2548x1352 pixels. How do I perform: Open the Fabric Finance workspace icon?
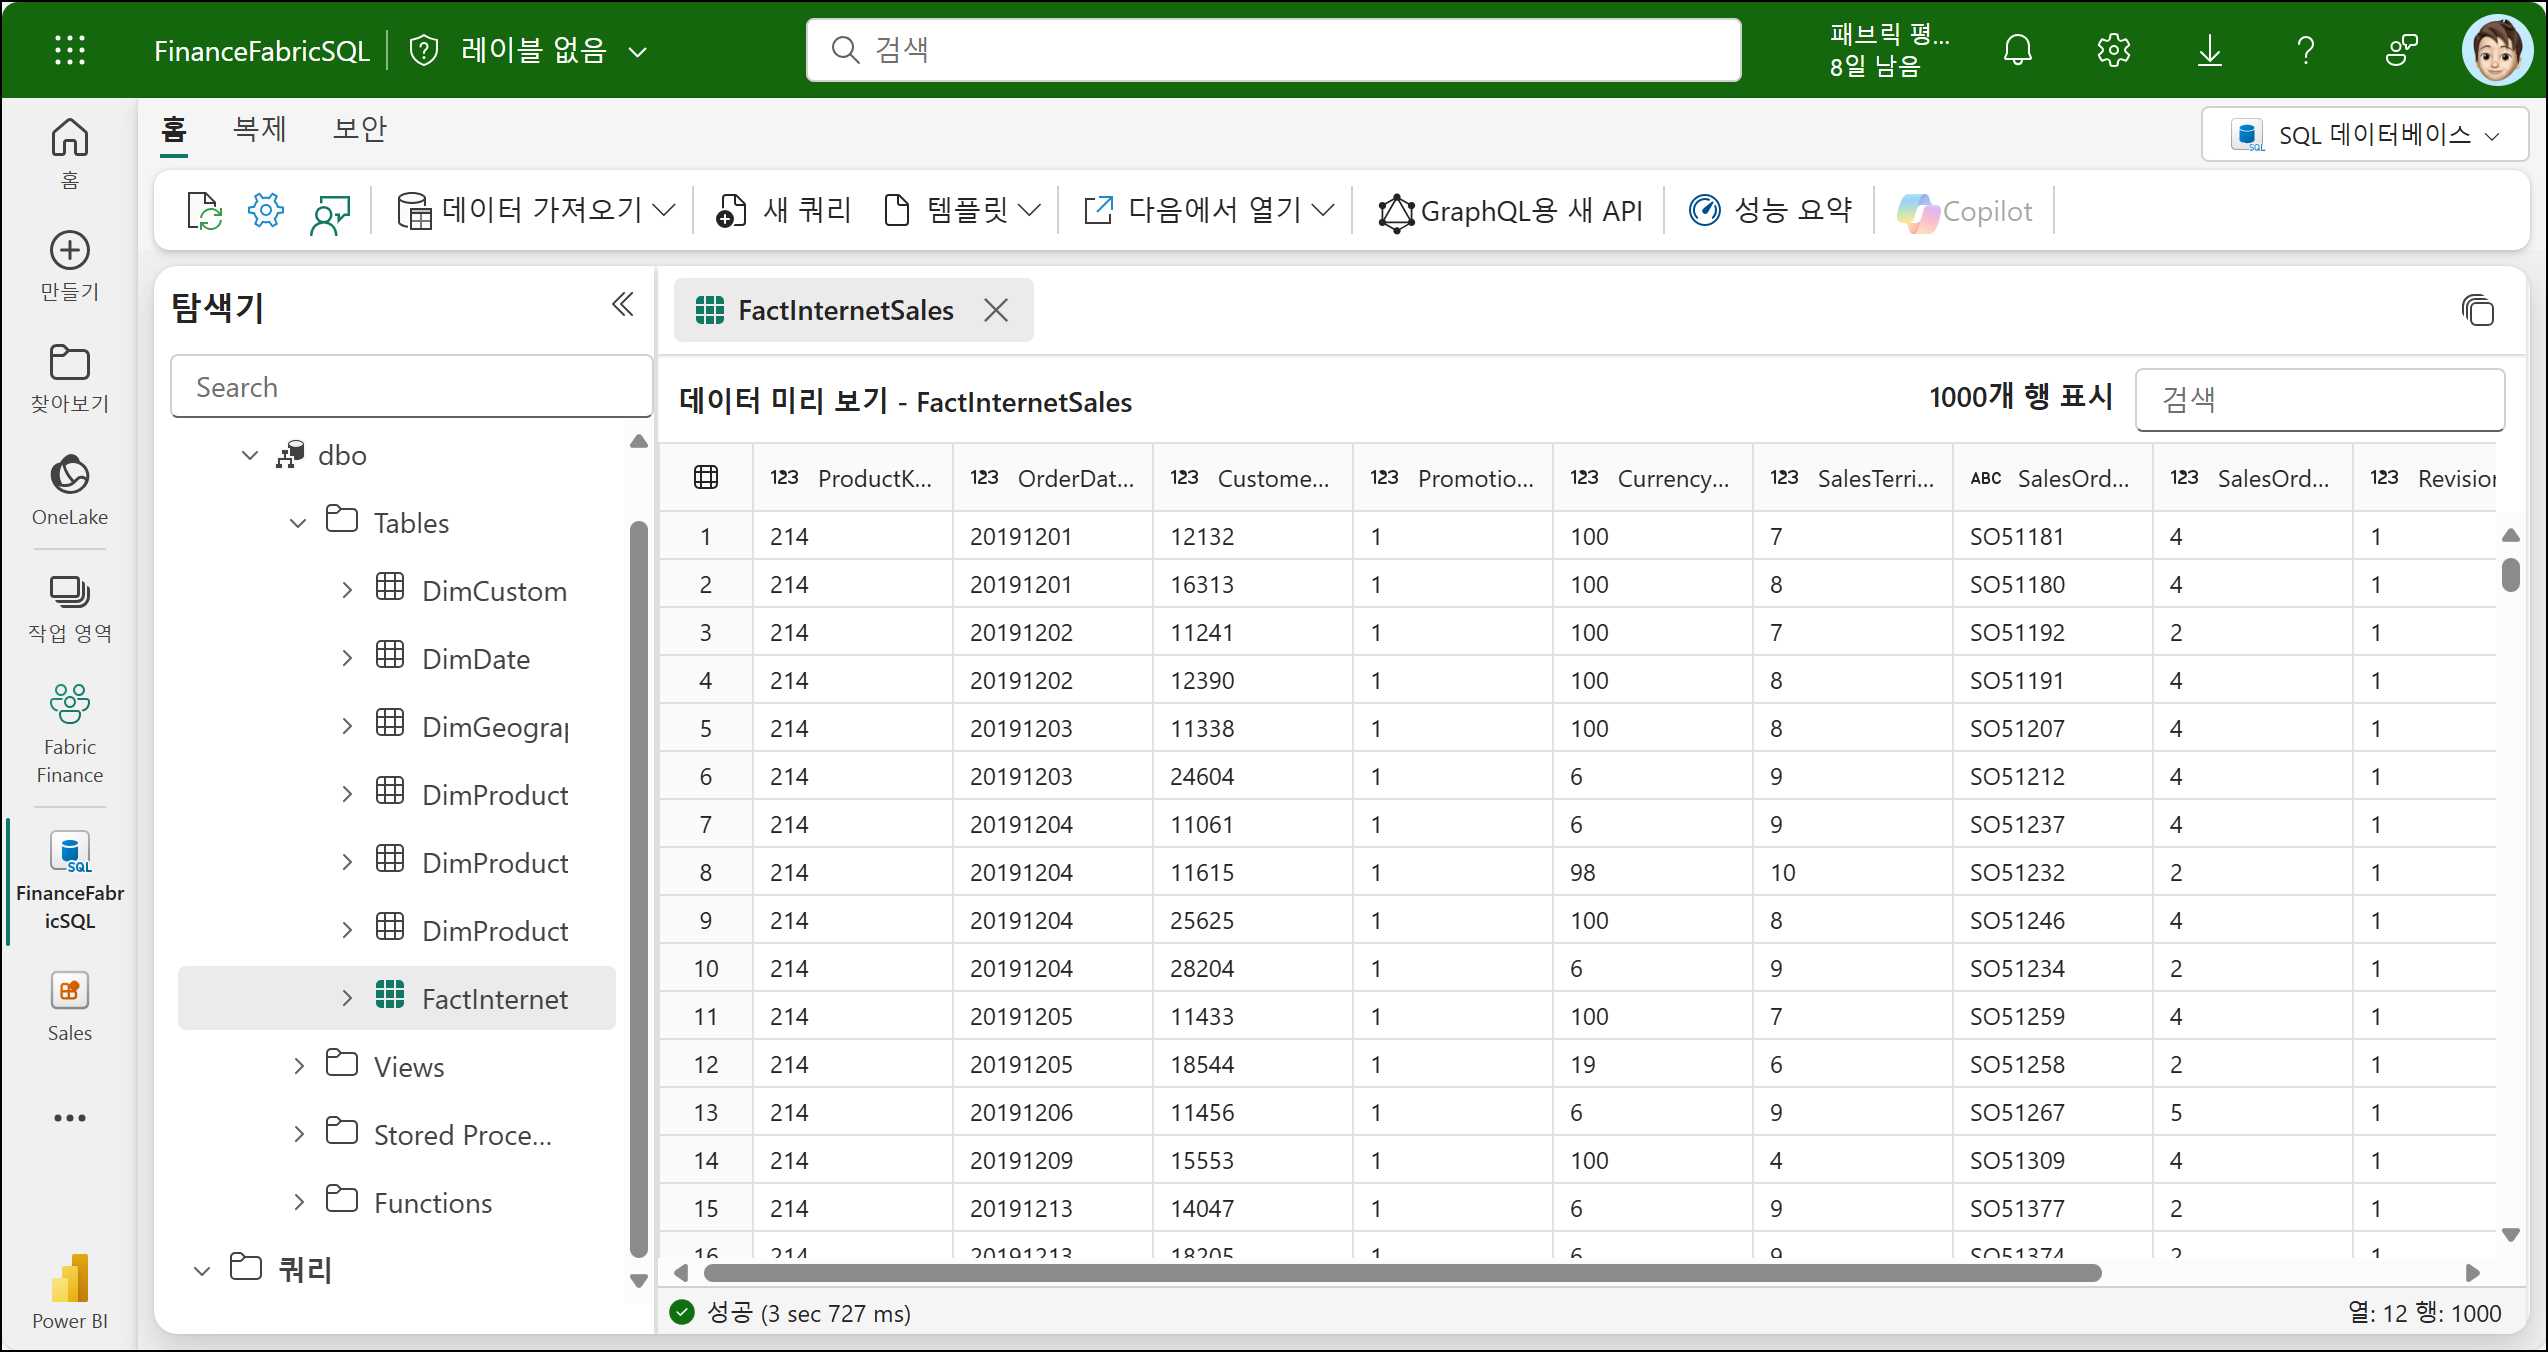click(x=70, y=732)
